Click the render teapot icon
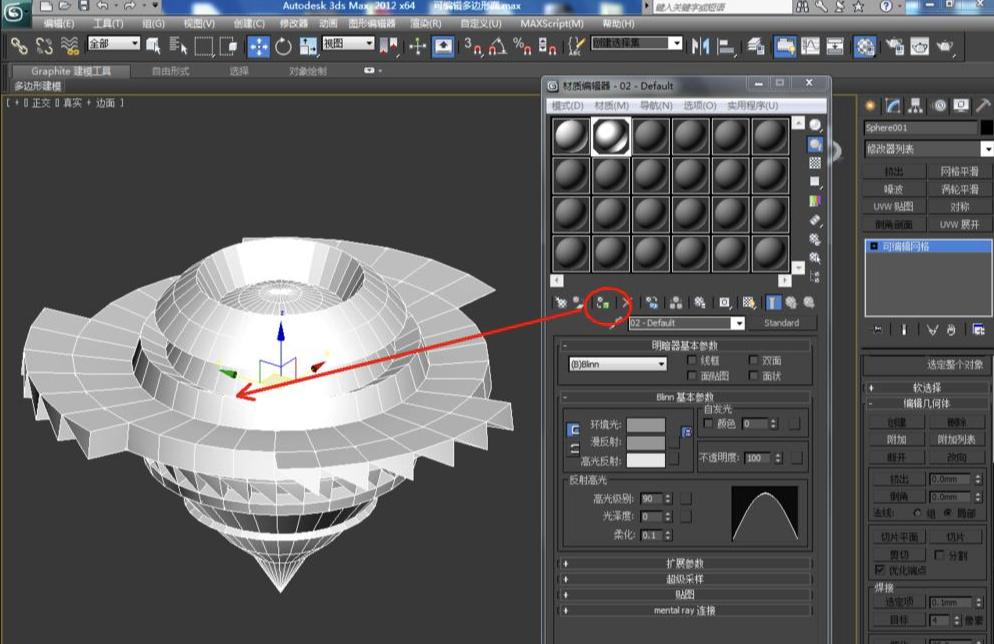This screenshot has height=644, width=994. tap(945, 46)
